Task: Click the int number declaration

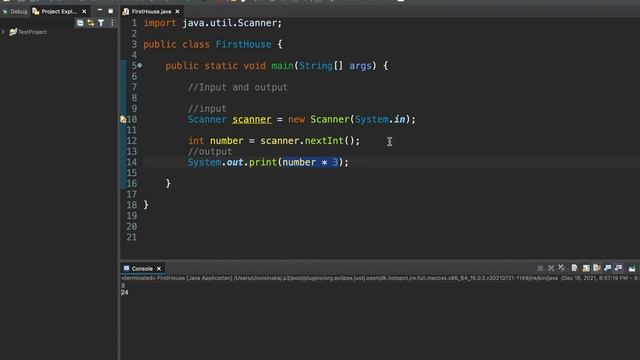Action: coord(216,141)
